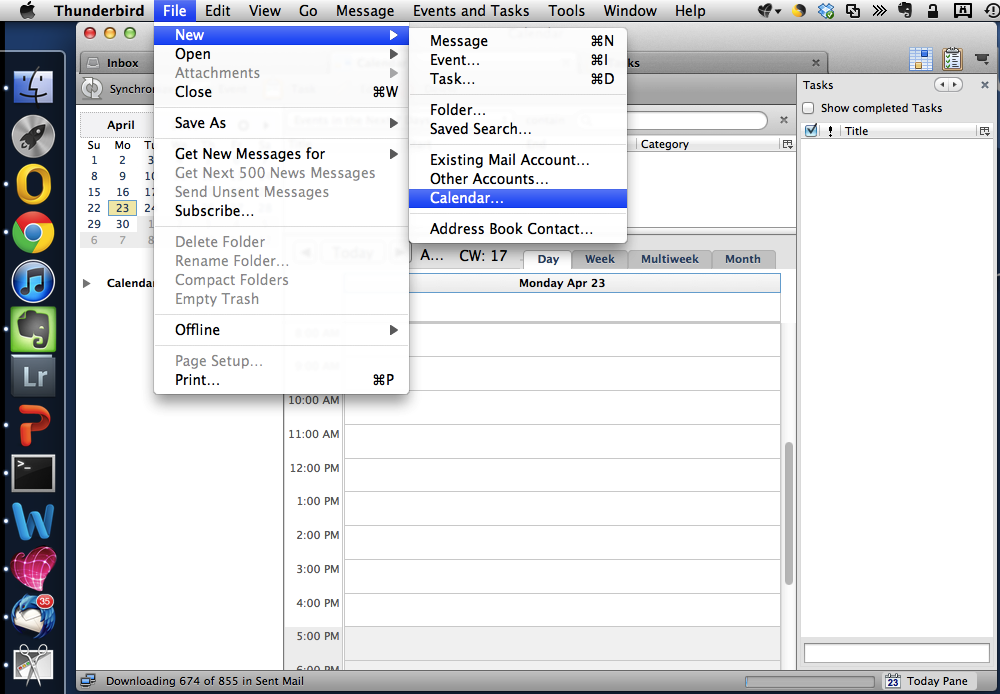Viewport: 1000px width, 694px height.
Task: Choose Event... from the New submenu
Action: point(518,60)
